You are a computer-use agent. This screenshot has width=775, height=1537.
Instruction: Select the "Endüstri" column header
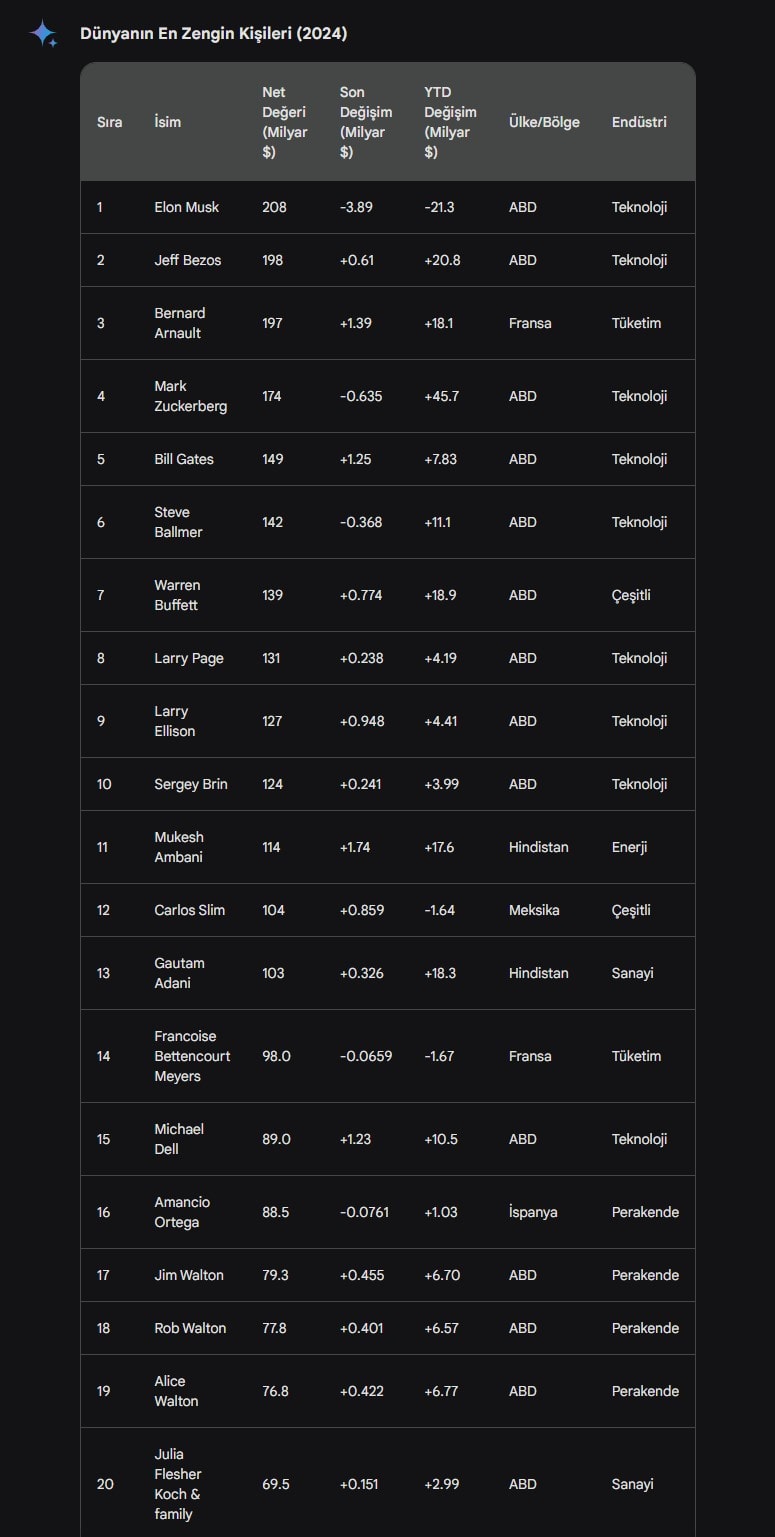click(x=639, y=122)
